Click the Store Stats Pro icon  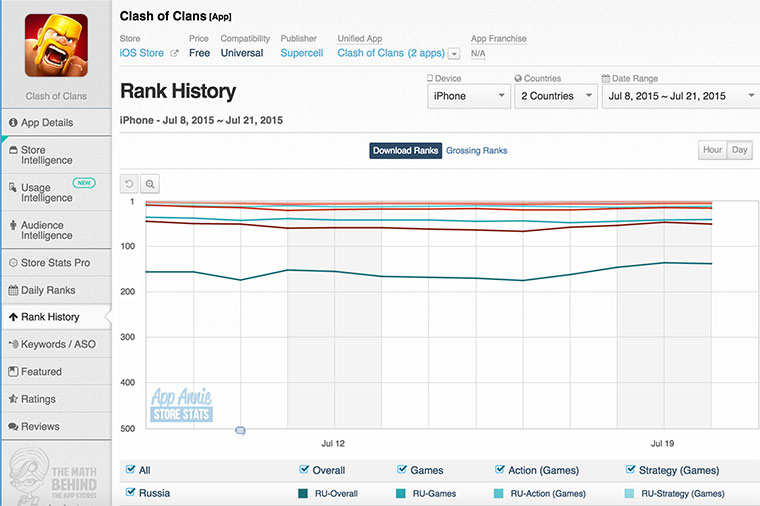click(x=13, y=263)
